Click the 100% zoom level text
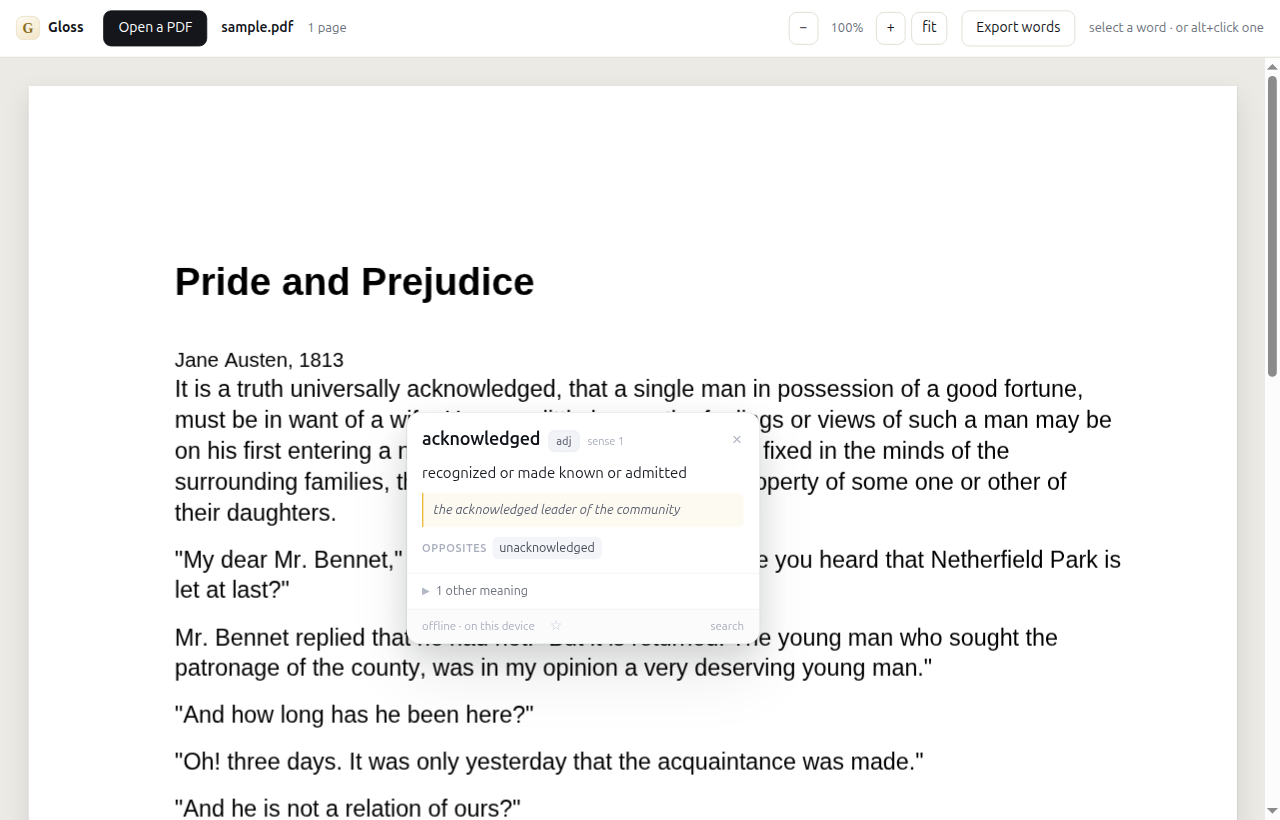This screenshot has height=820, width=1280. pos(847,28)
